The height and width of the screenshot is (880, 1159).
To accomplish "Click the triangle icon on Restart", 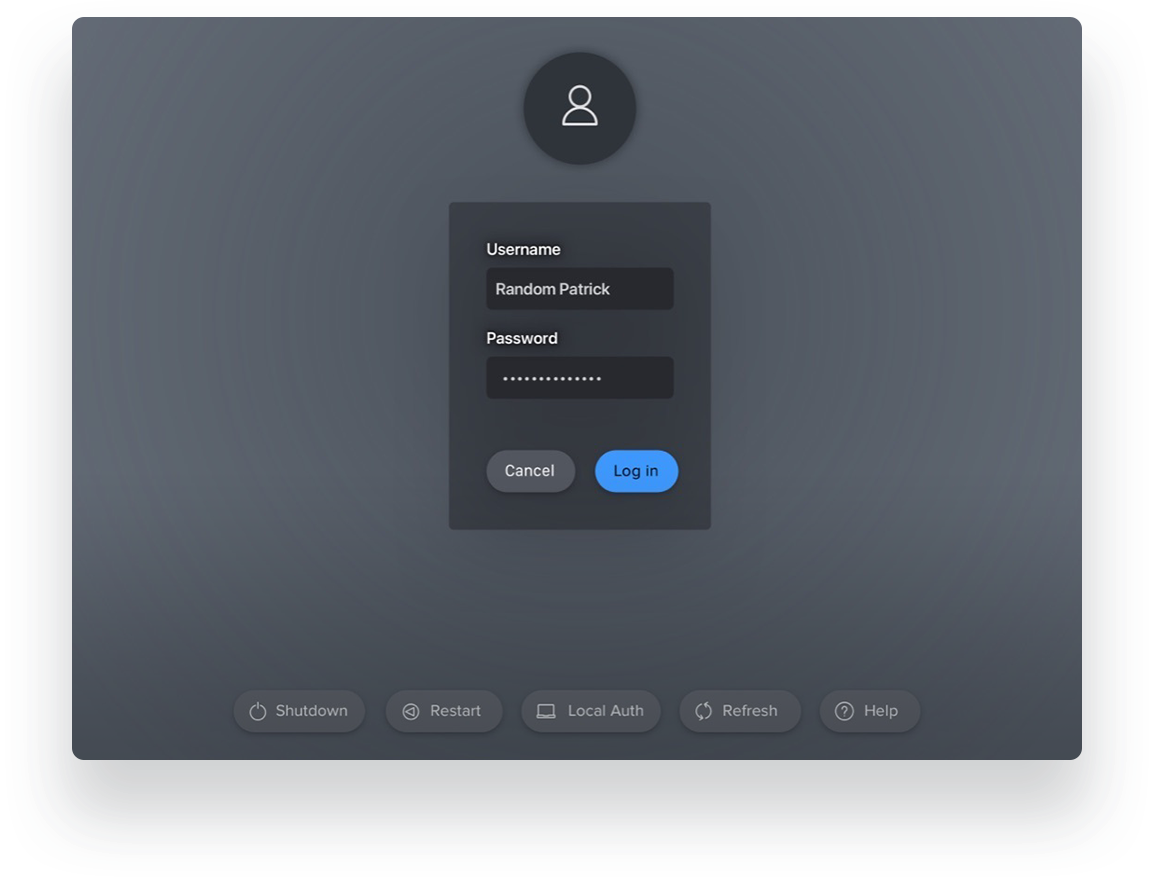I will [411, 711].
